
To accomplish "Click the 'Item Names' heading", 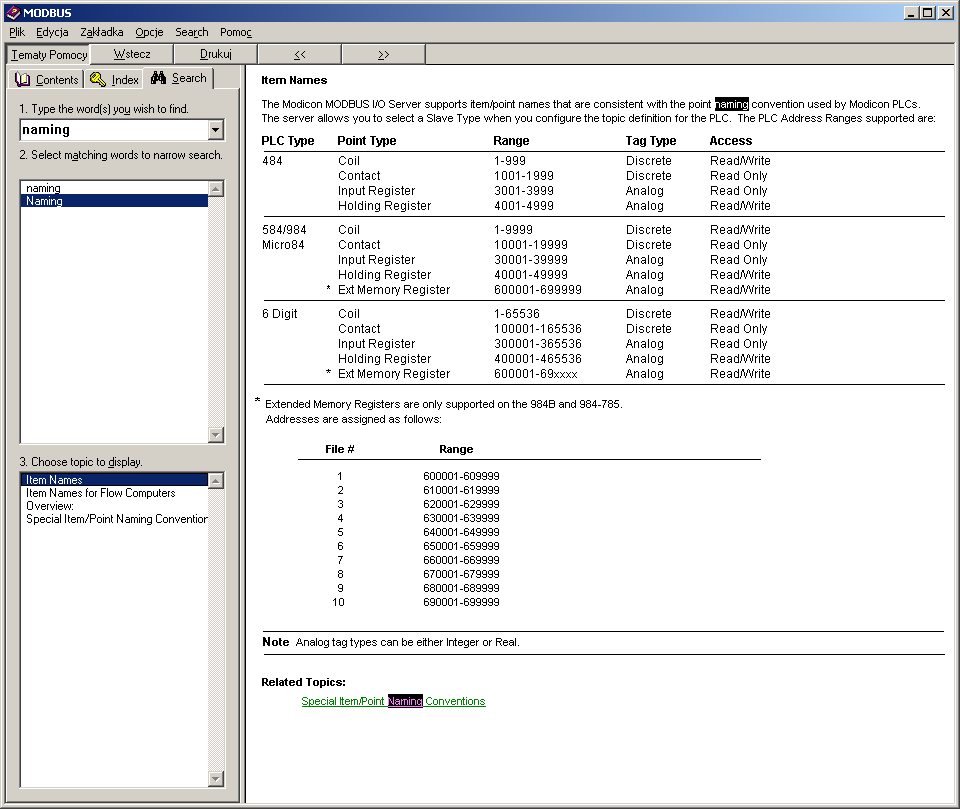I will click(x=294, y=80).
